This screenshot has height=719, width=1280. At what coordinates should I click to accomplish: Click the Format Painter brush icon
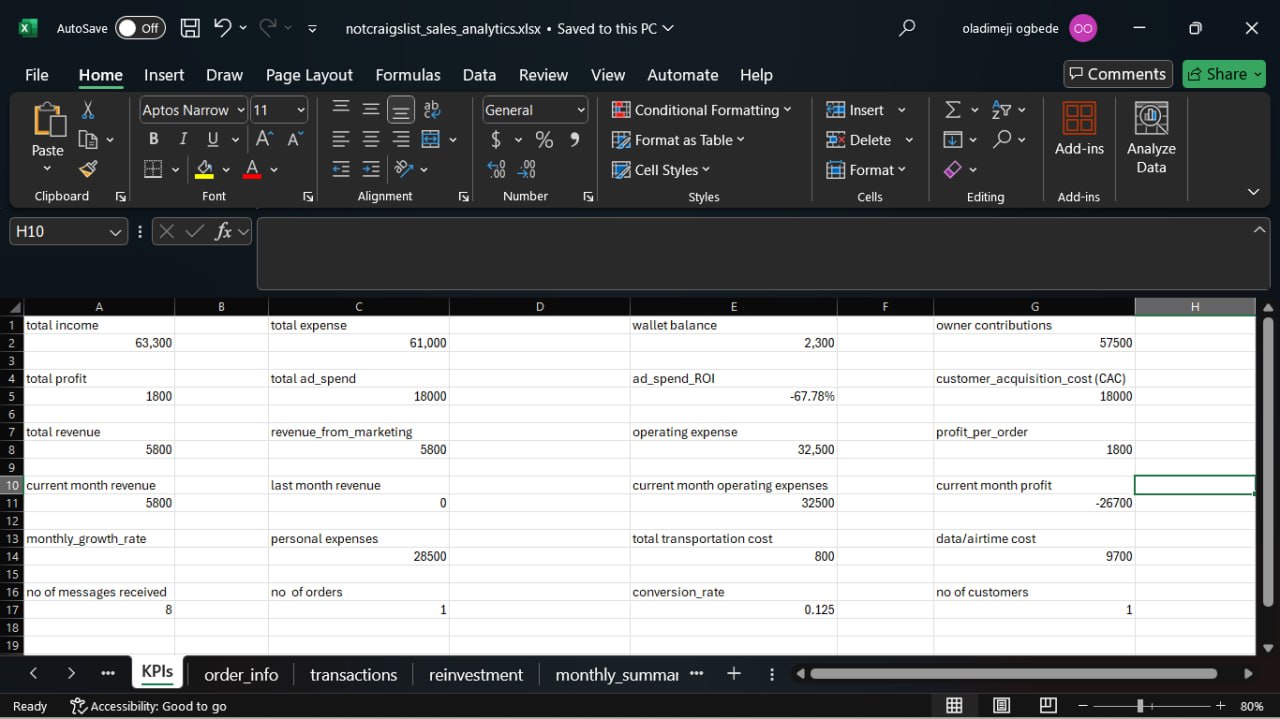[88, 169]
